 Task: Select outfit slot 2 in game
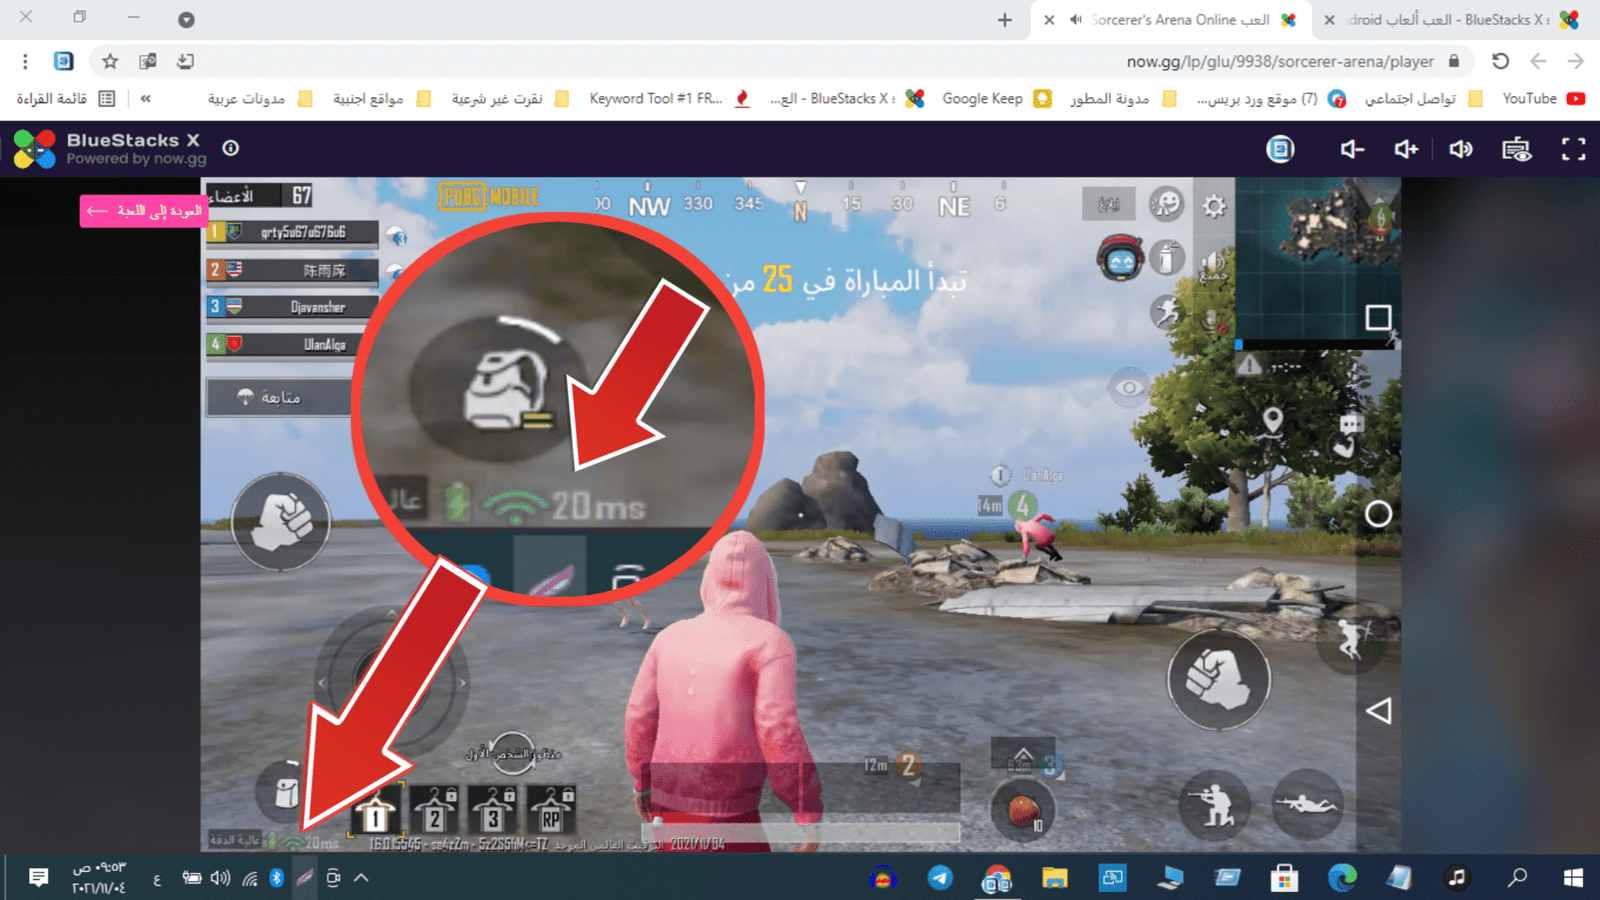[x=434, y=810]
